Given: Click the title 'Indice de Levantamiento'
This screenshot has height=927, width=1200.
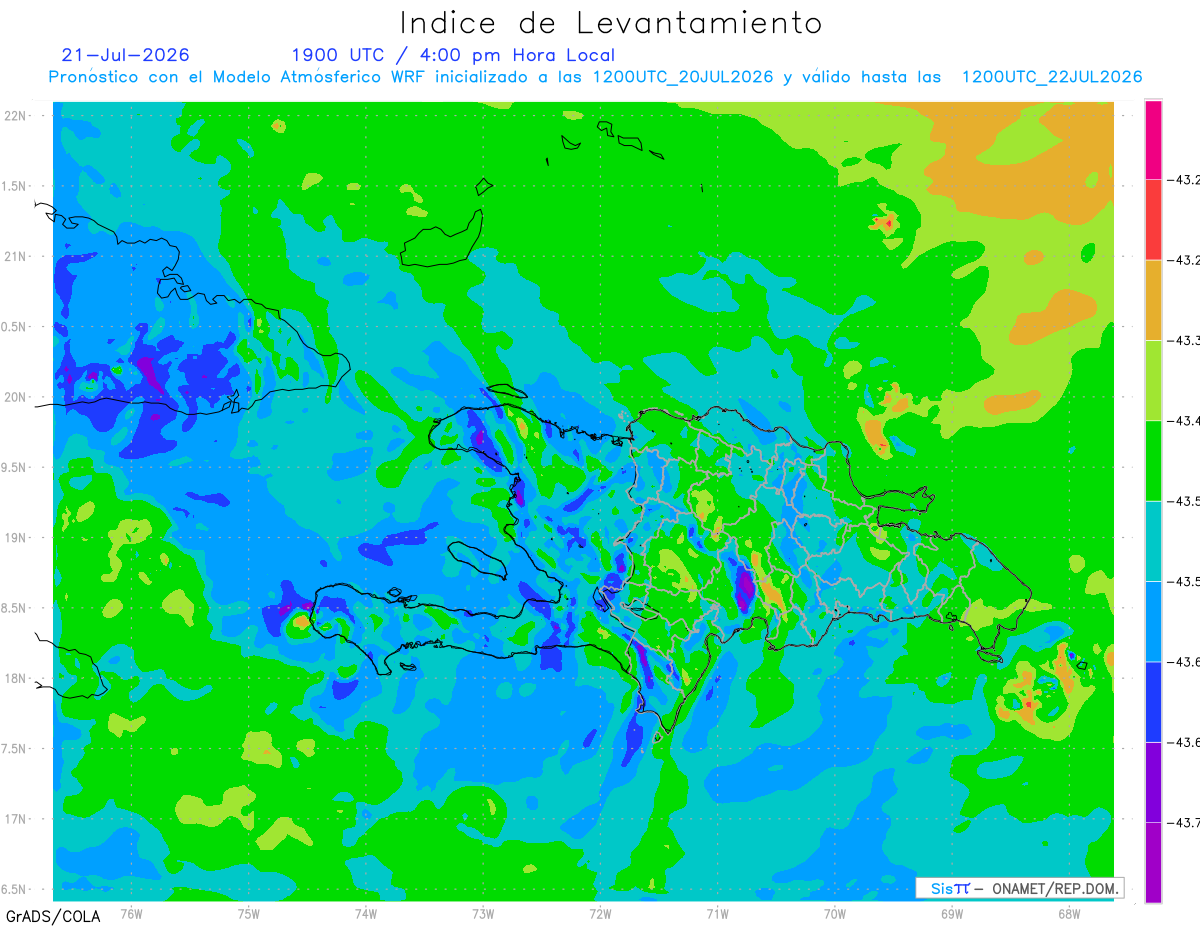Looking at the screenshot, I should [x=611, y=23].
